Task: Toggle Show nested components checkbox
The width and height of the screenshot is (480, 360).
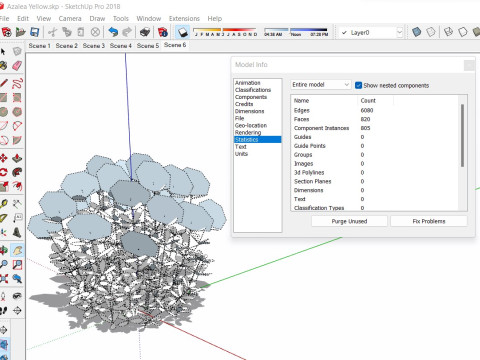Action: (358, 85)
